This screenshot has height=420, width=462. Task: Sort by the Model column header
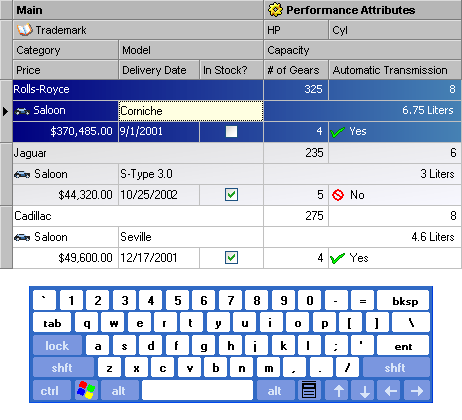tap(191, 50)
